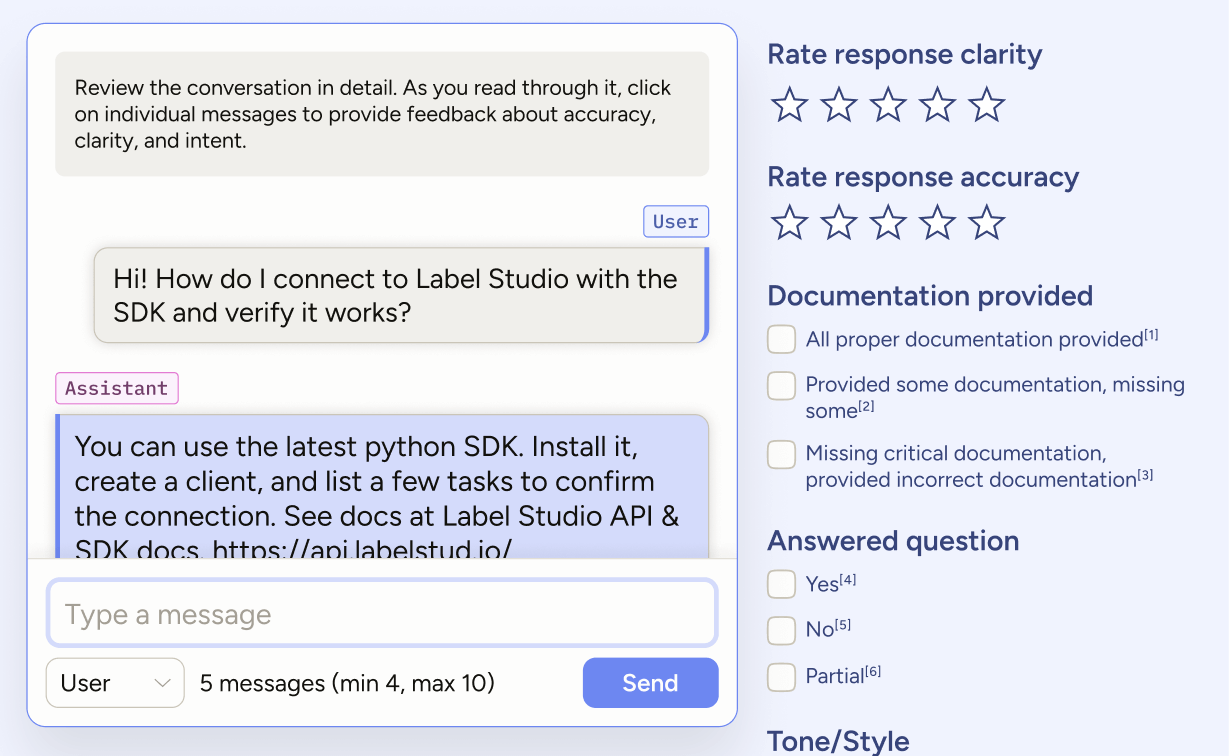Rate response clarity four stars
This screenshot has width=1229, height=756.
(937, 105)
